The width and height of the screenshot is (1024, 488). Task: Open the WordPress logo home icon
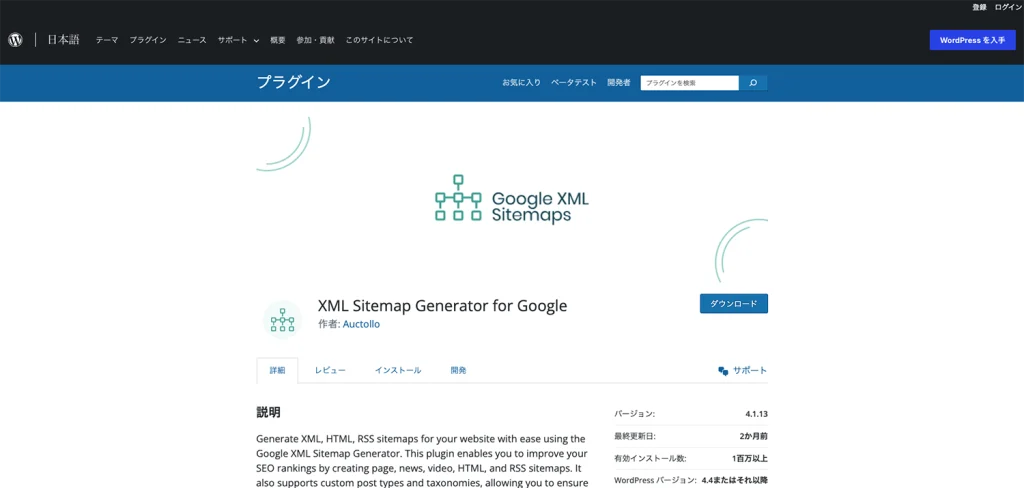click(15, 40)
